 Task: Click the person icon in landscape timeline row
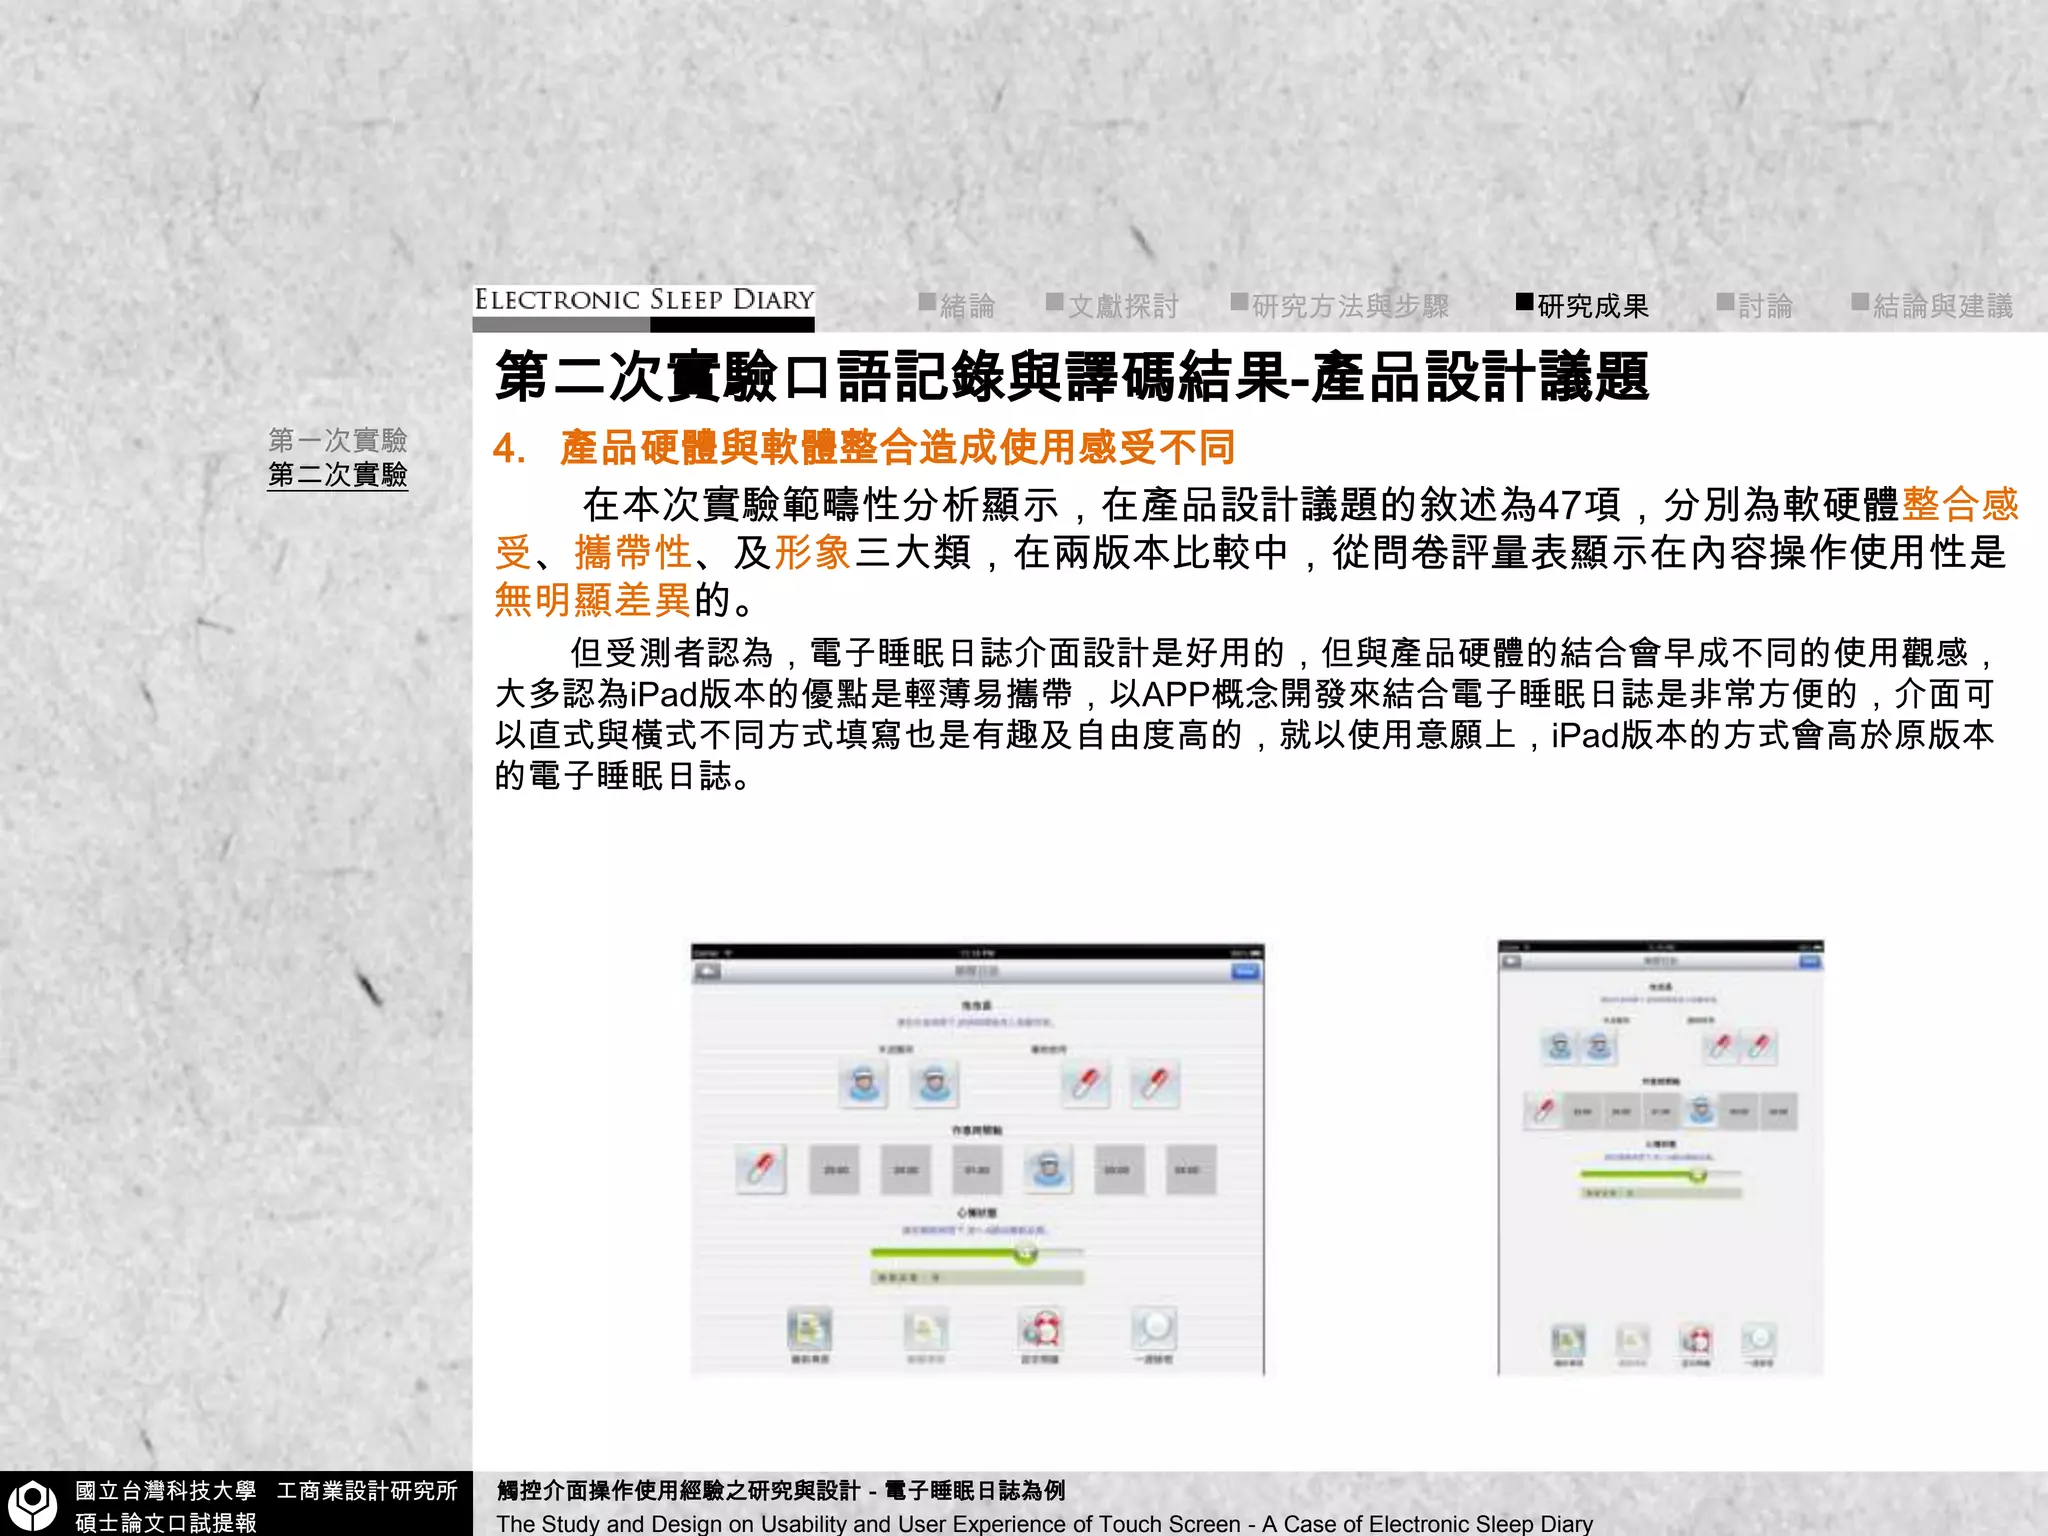(x=1047, y=1169)
